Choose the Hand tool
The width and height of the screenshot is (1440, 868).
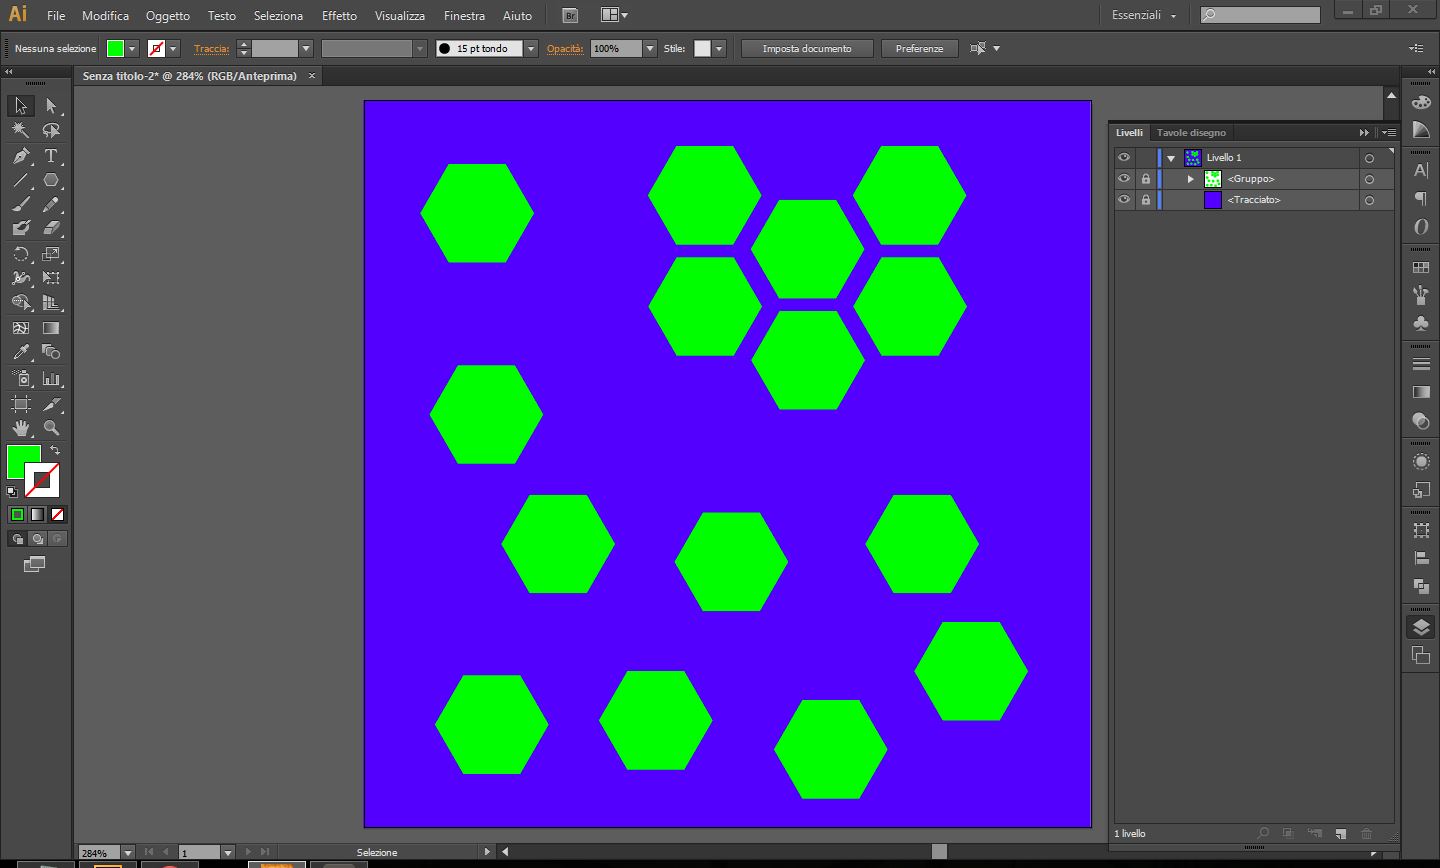20,428
